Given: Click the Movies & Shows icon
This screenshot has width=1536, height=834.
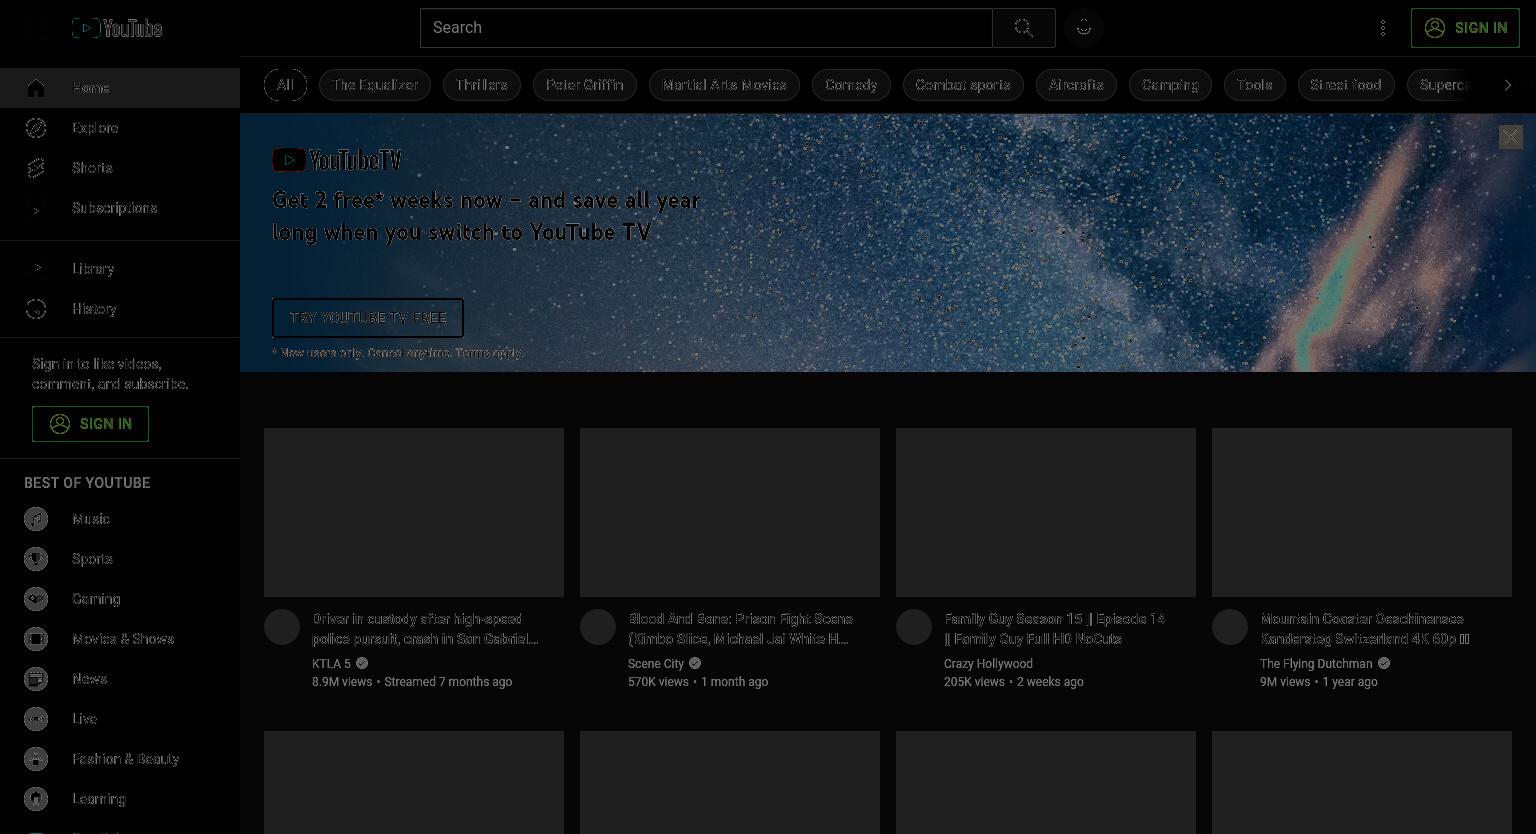Looking at the screenshot, I should point(36,639).
